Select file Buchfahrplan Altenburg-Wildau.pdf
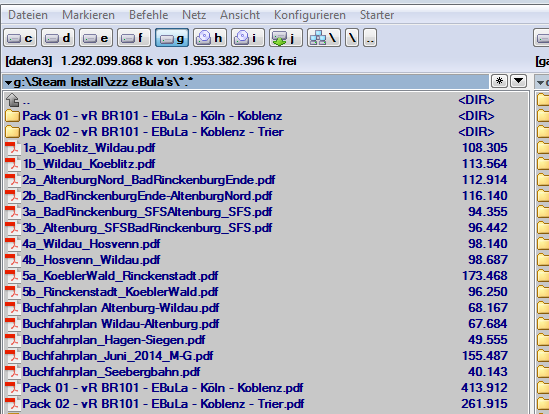Image resolution: width=549 pixels, height=414 pixels. click(x=121, y=308)
